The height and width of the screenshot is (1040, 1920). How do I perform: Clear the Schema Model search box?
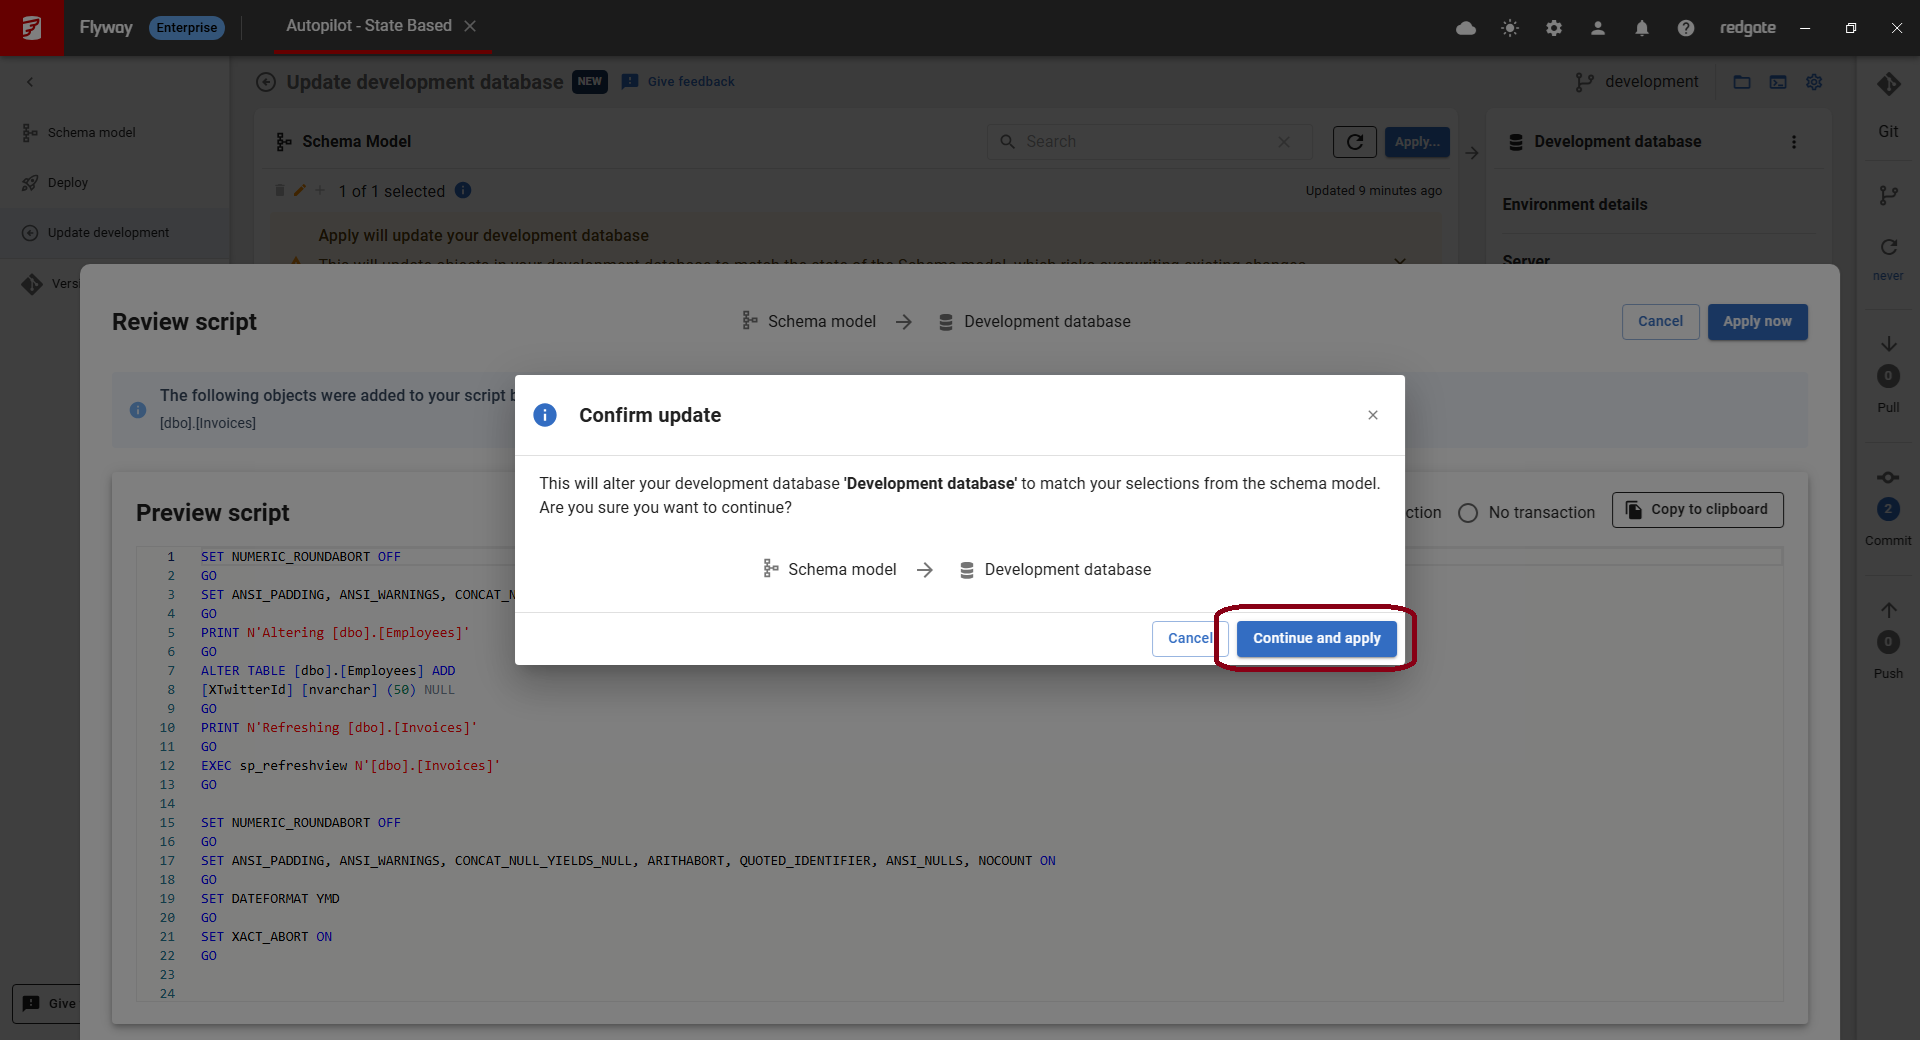(1284, 142)
